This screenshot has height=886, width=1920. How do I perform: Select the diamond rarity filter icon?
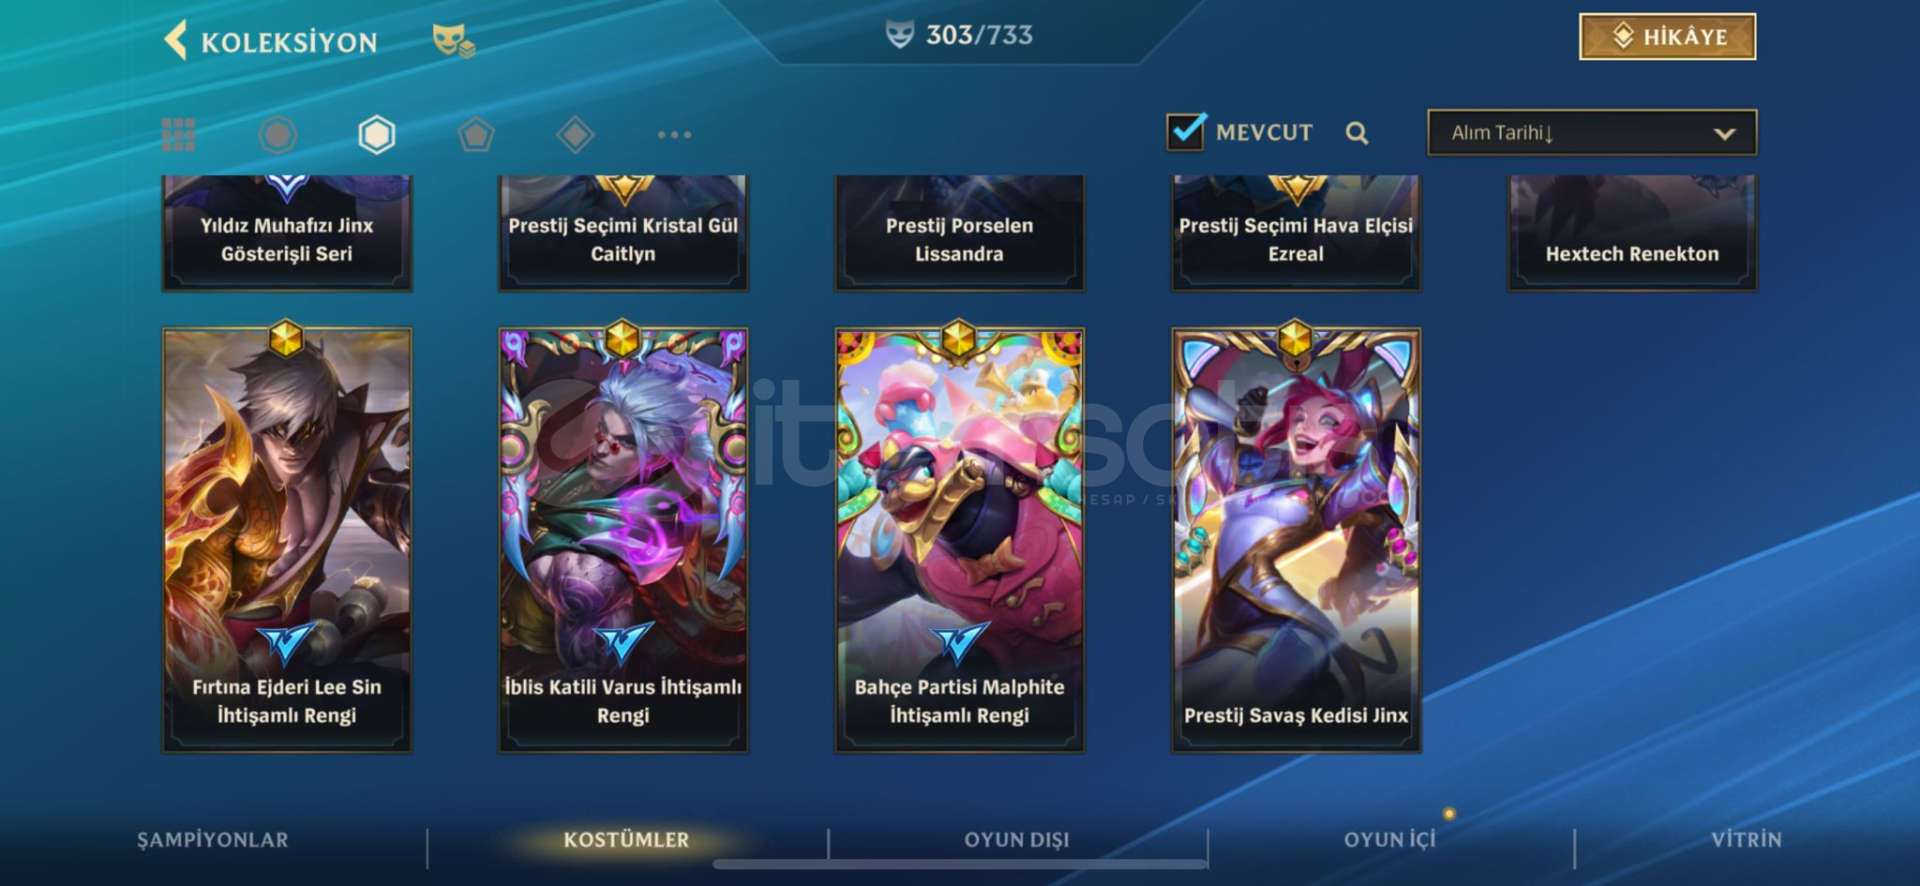[575, 135]
